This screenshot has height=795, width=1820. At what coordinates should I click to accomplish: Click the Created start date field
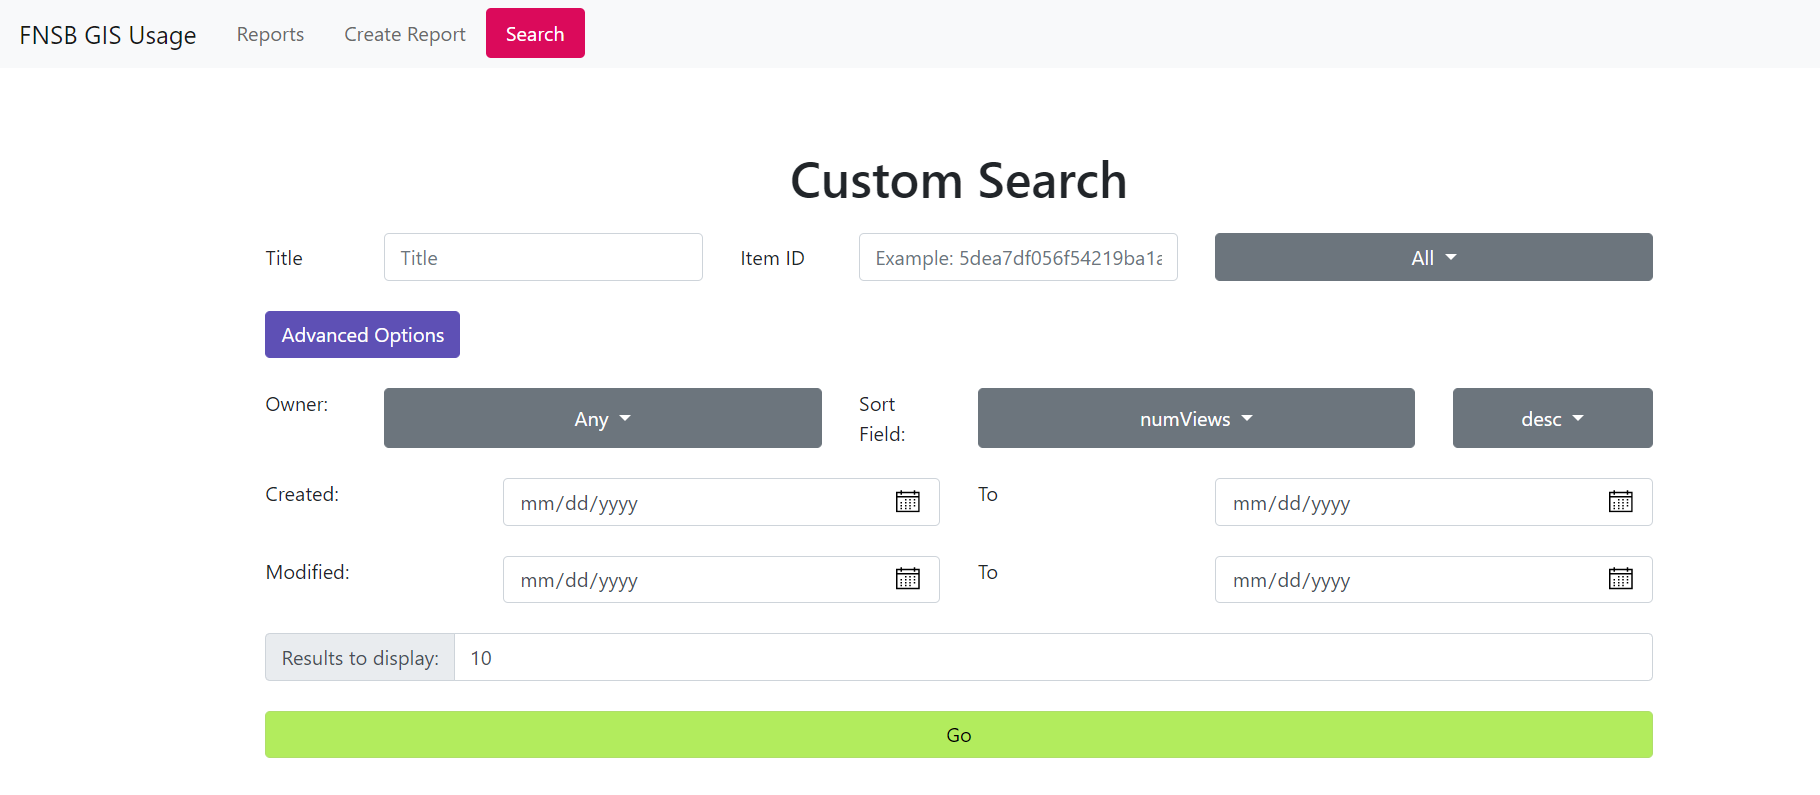pyautogui.click(x=721, y=502)
